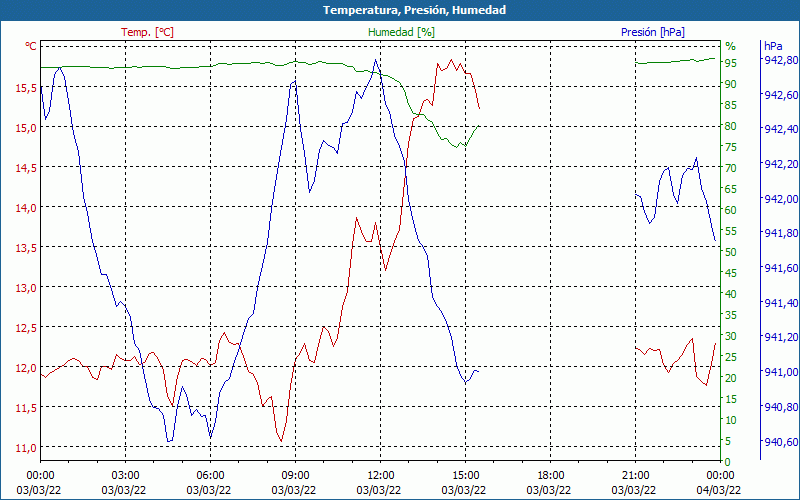Click the 15:00 time axis label
The image size is (800, 500).
point(465,477)
